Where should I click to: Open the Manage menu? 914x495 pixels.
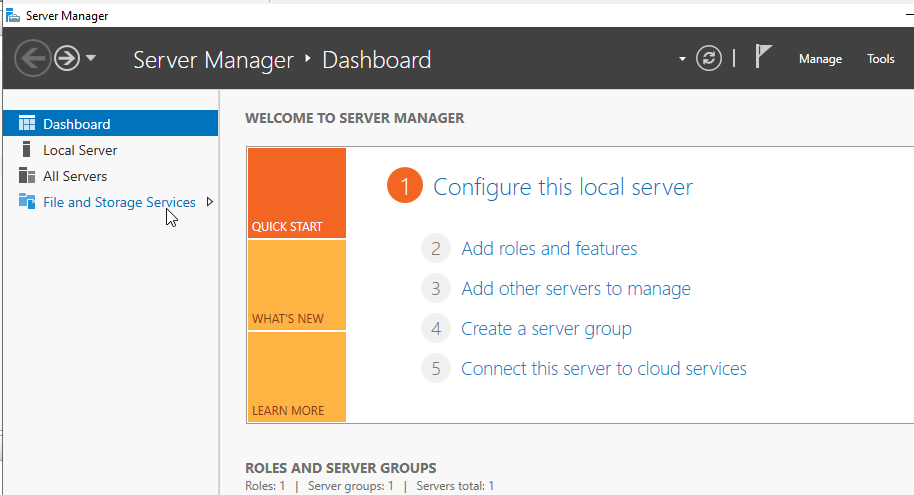point(820,59)
